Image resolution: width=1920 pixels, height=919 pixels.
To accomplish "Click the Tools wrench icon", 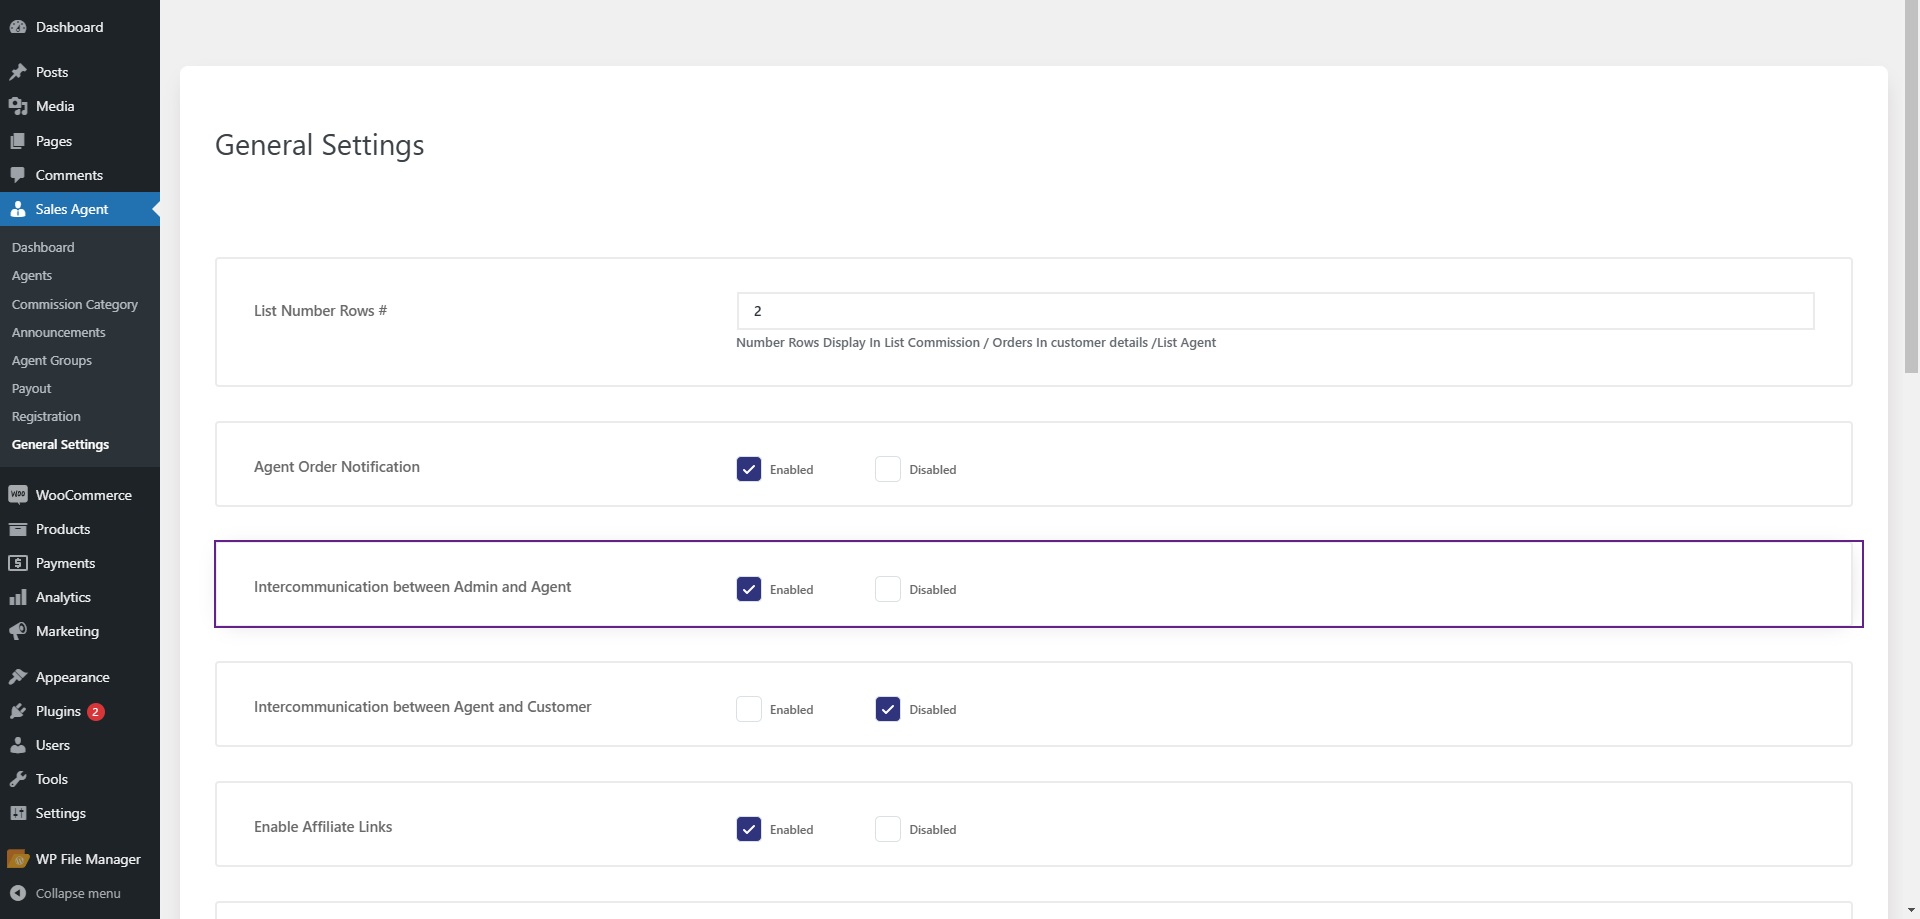I will [18, 779].
